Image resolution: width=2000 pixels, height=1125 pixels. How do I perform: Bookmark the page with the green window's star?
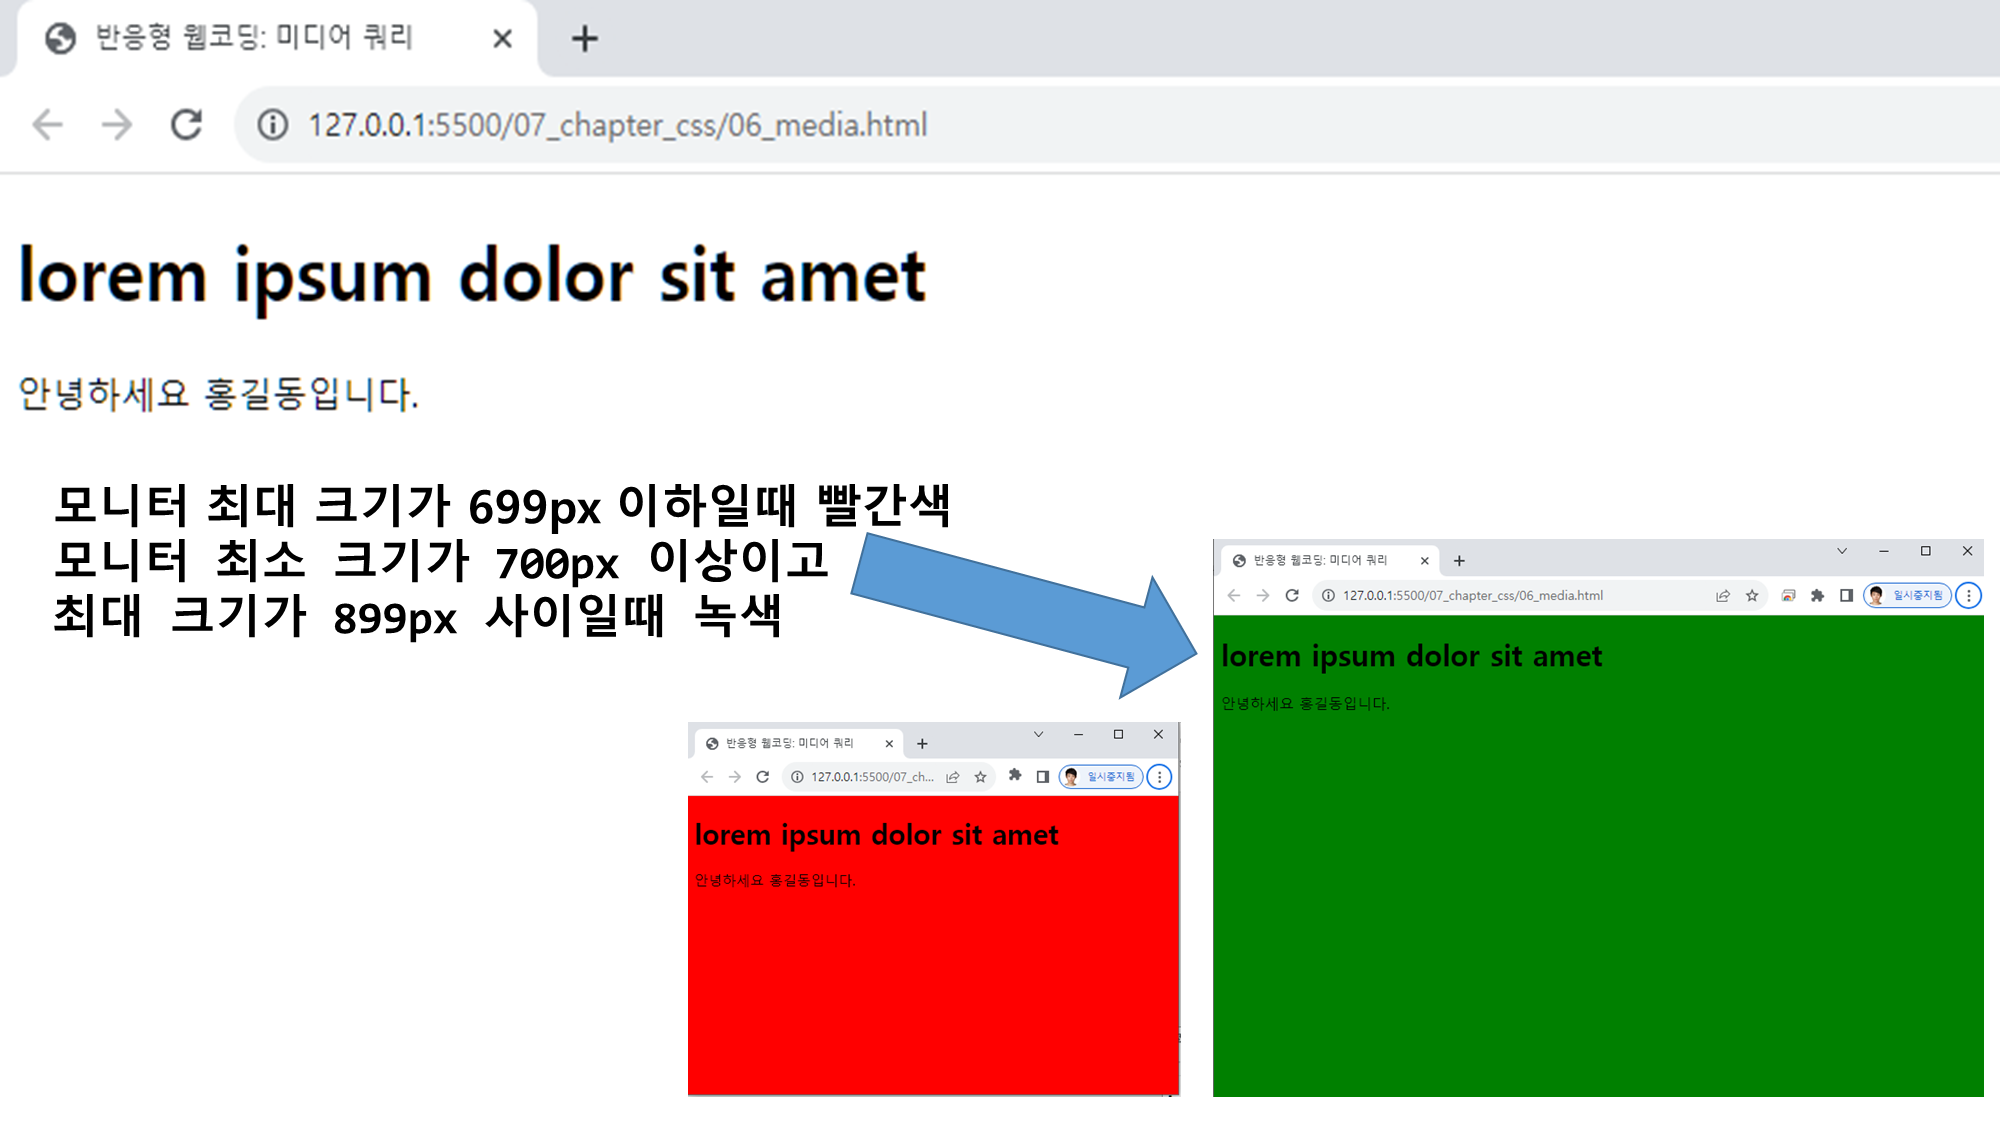(1752, 596)
